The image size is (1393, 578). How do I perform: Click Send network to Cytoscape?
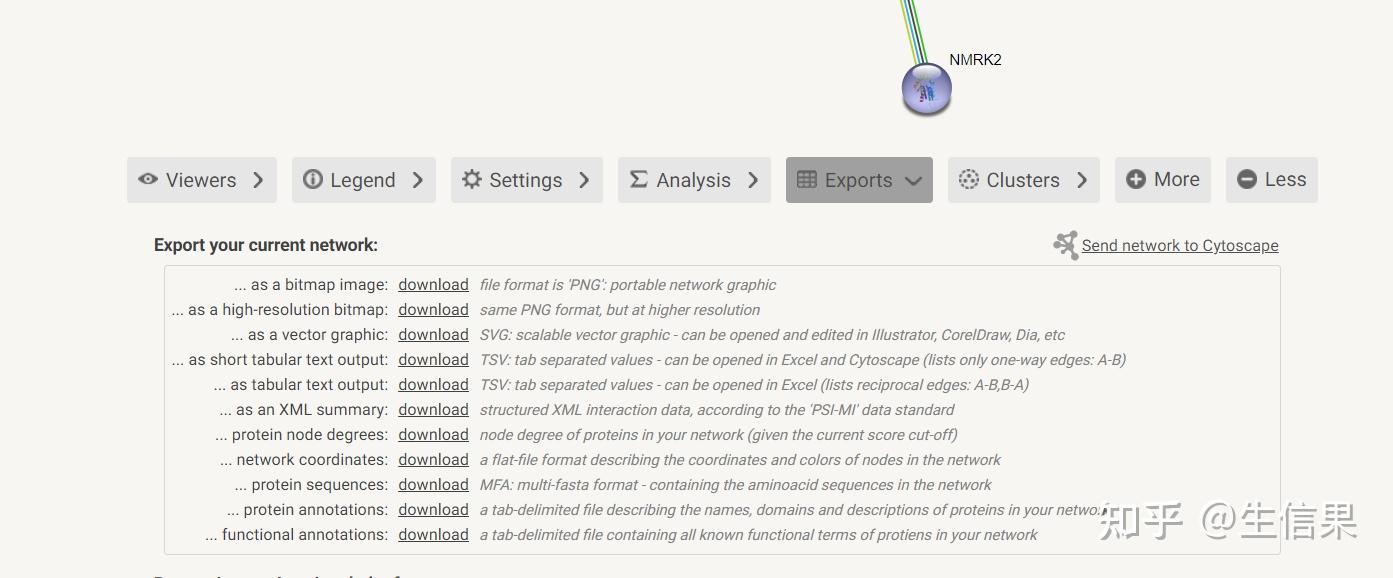coord(1180,245)
